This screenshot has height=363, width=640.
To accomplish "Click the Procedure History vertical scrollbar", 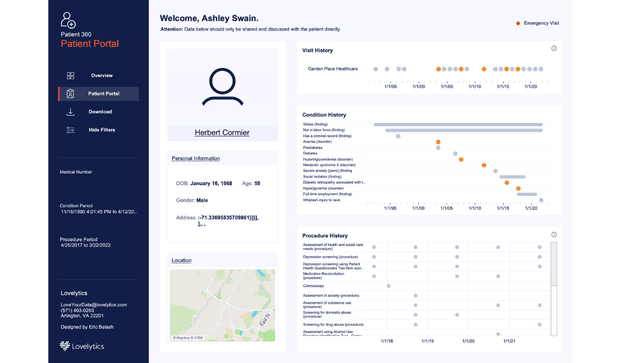I will 553,289.
